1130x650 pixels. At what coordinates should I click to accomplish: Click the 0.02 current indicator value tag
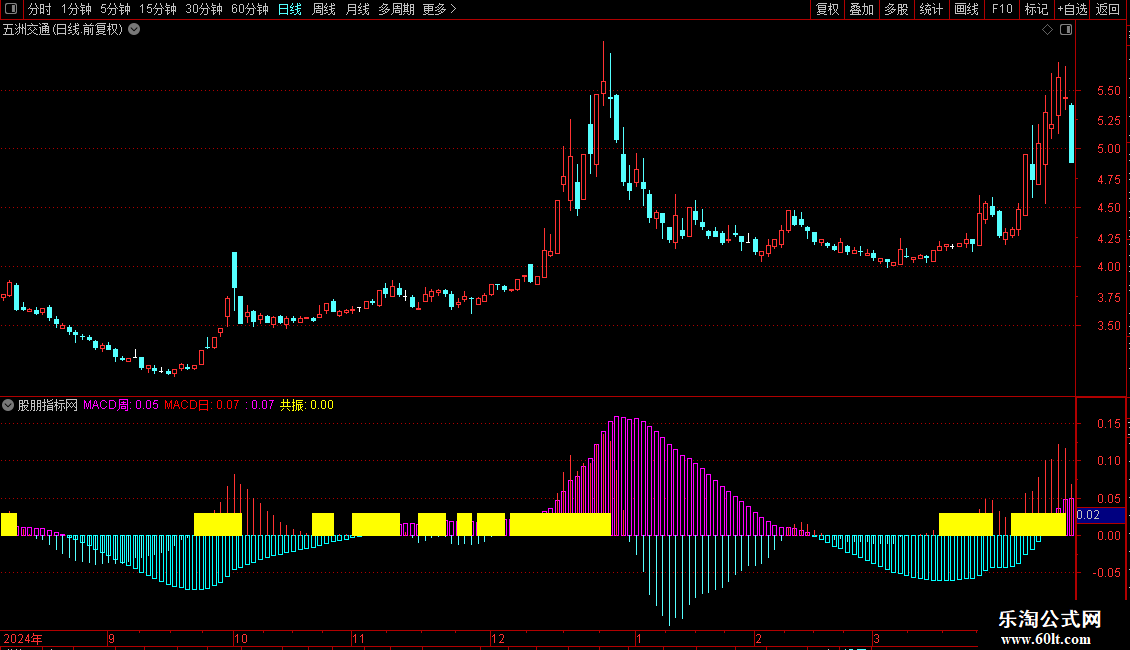[1100, 515]
